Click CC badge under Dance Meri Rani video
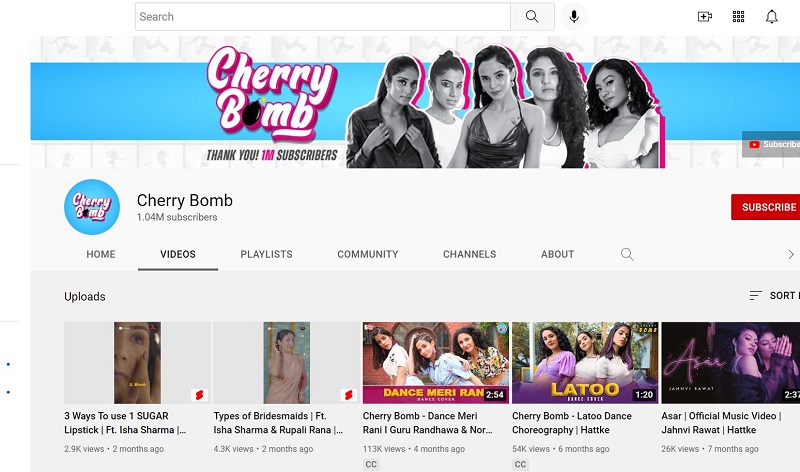 tap(371, 464)
